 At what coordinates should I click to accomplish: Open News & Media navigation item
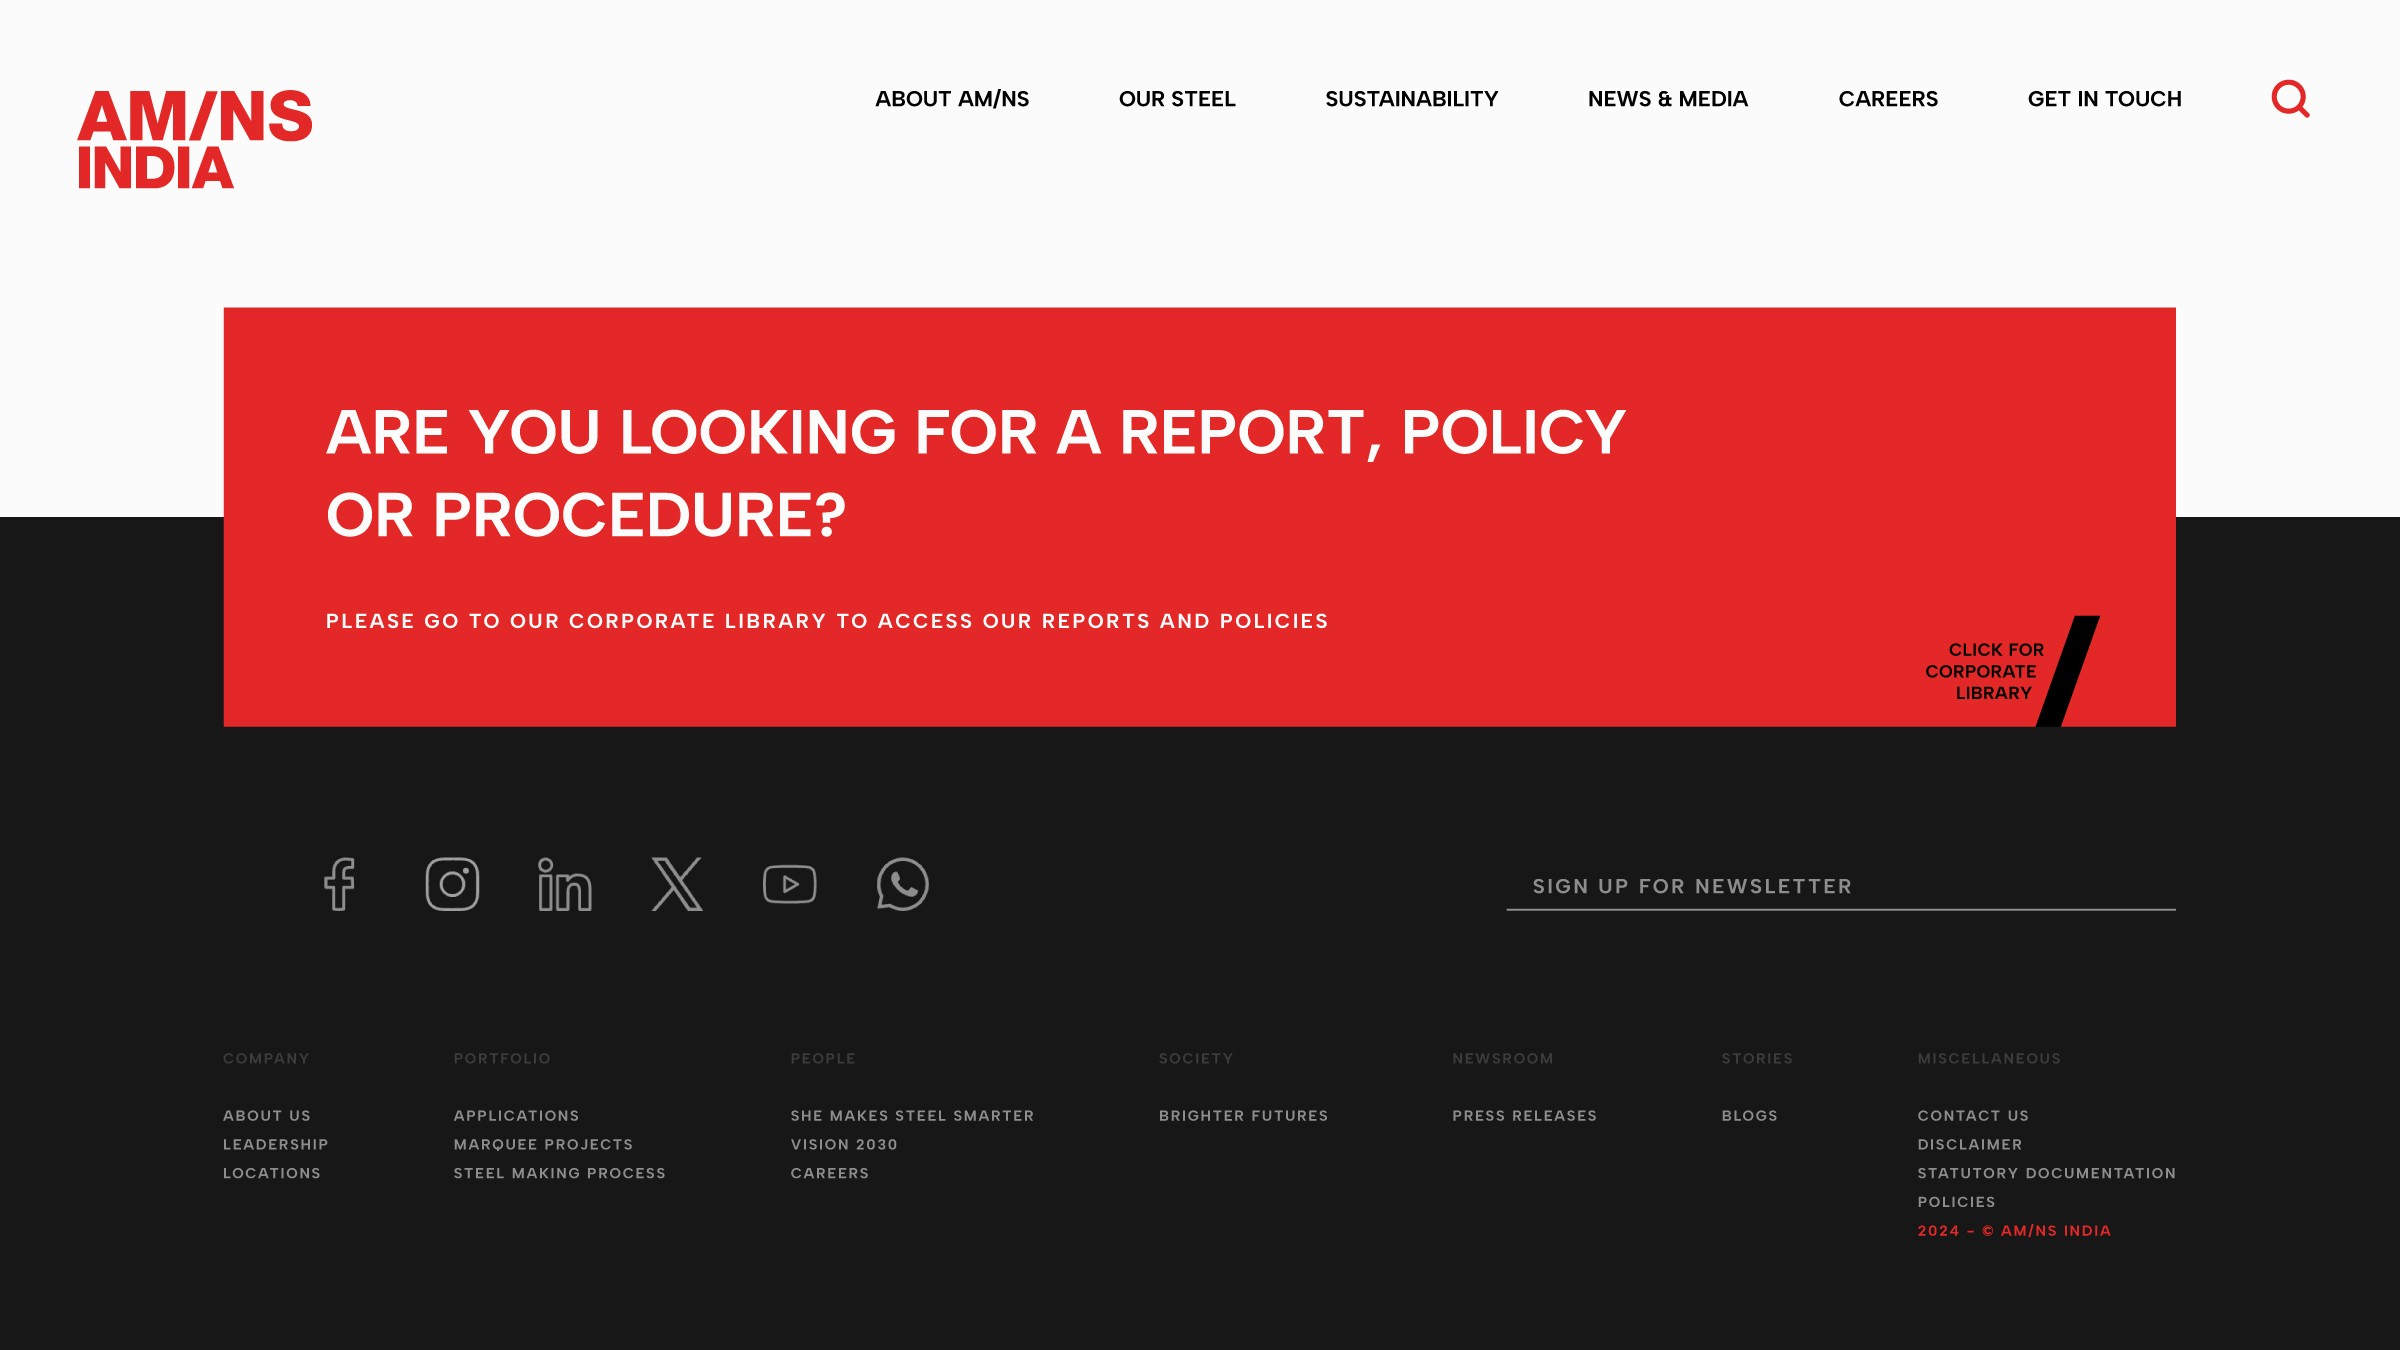point(1667,99)
